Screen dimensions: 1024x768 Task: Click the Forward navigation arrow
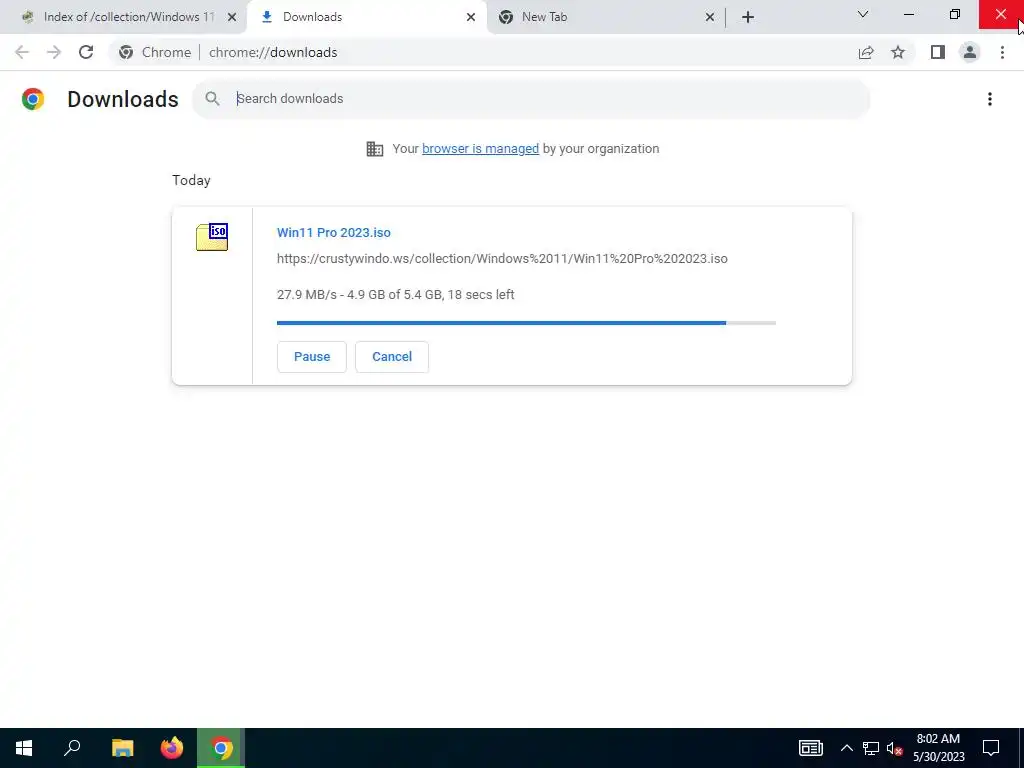(54, 52)
